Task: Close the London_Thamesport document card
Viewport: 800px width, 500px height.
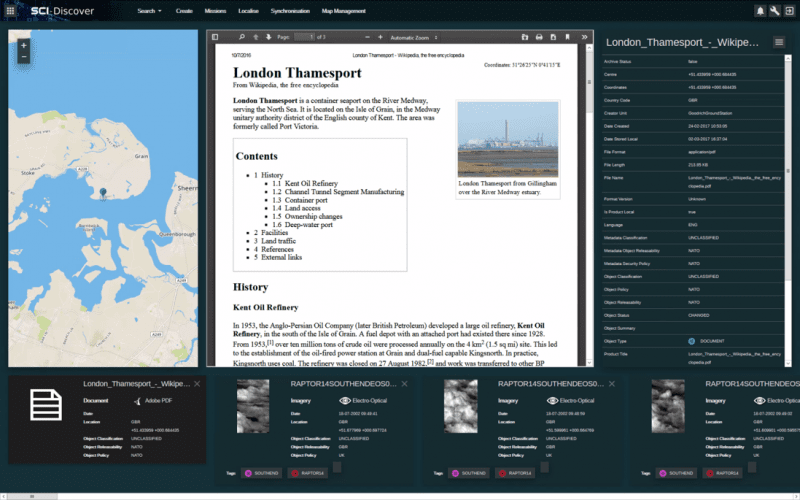Action: [x=197, y=384]
